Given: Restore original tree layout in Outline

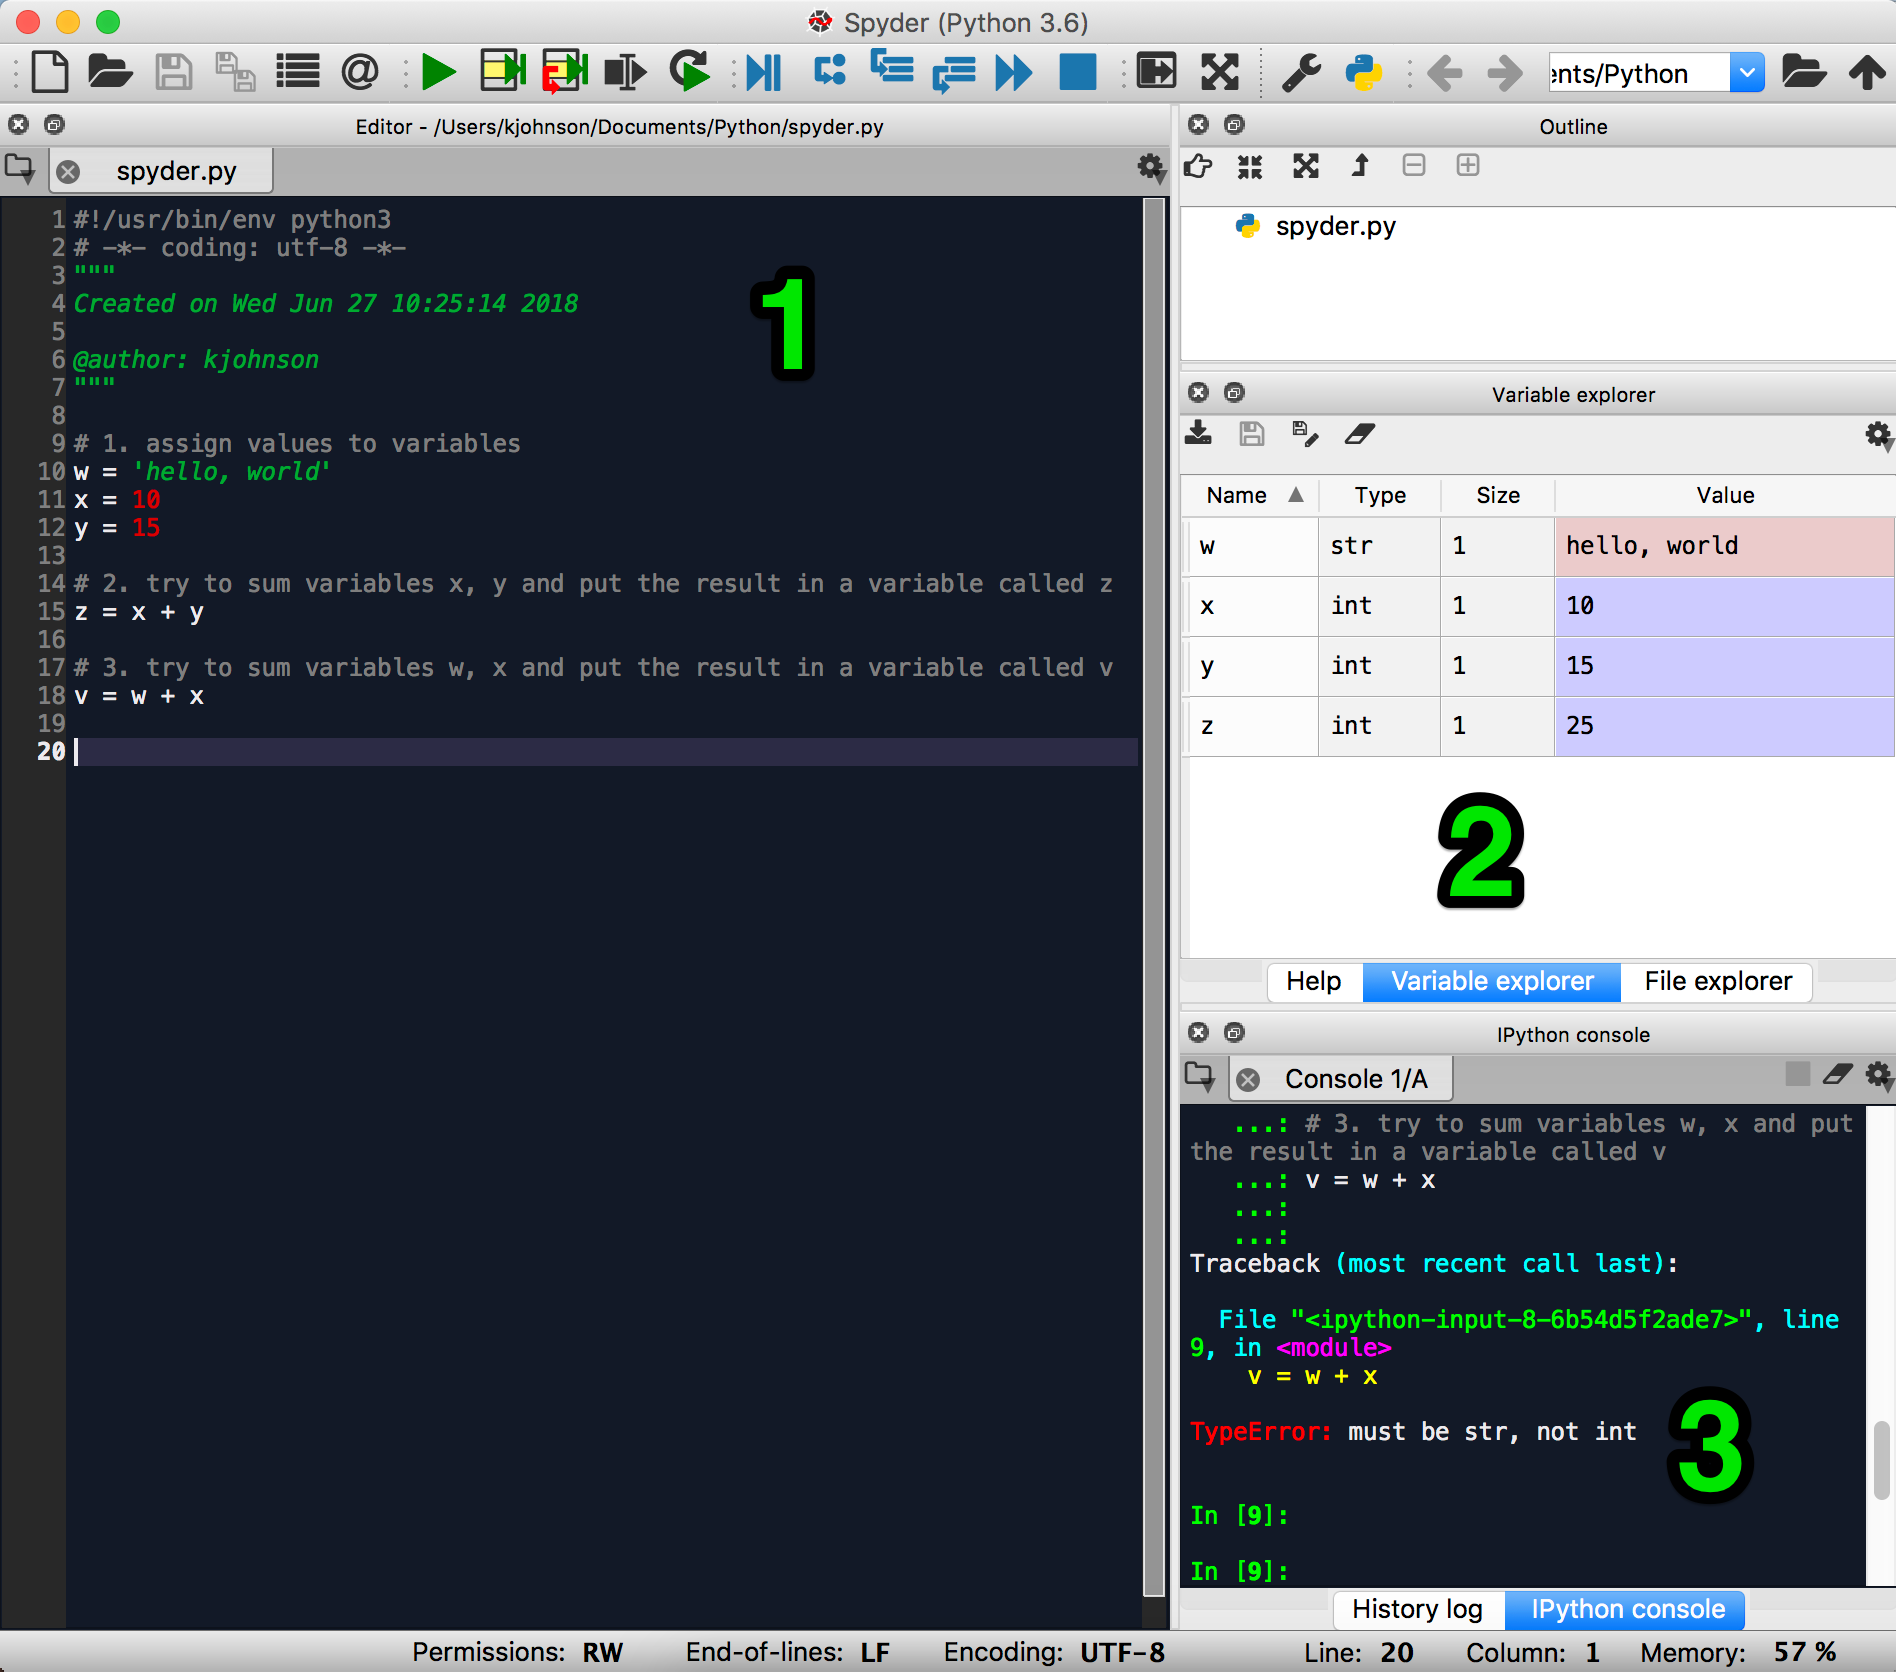Looking at the screenshot, I should [1360, 166].
